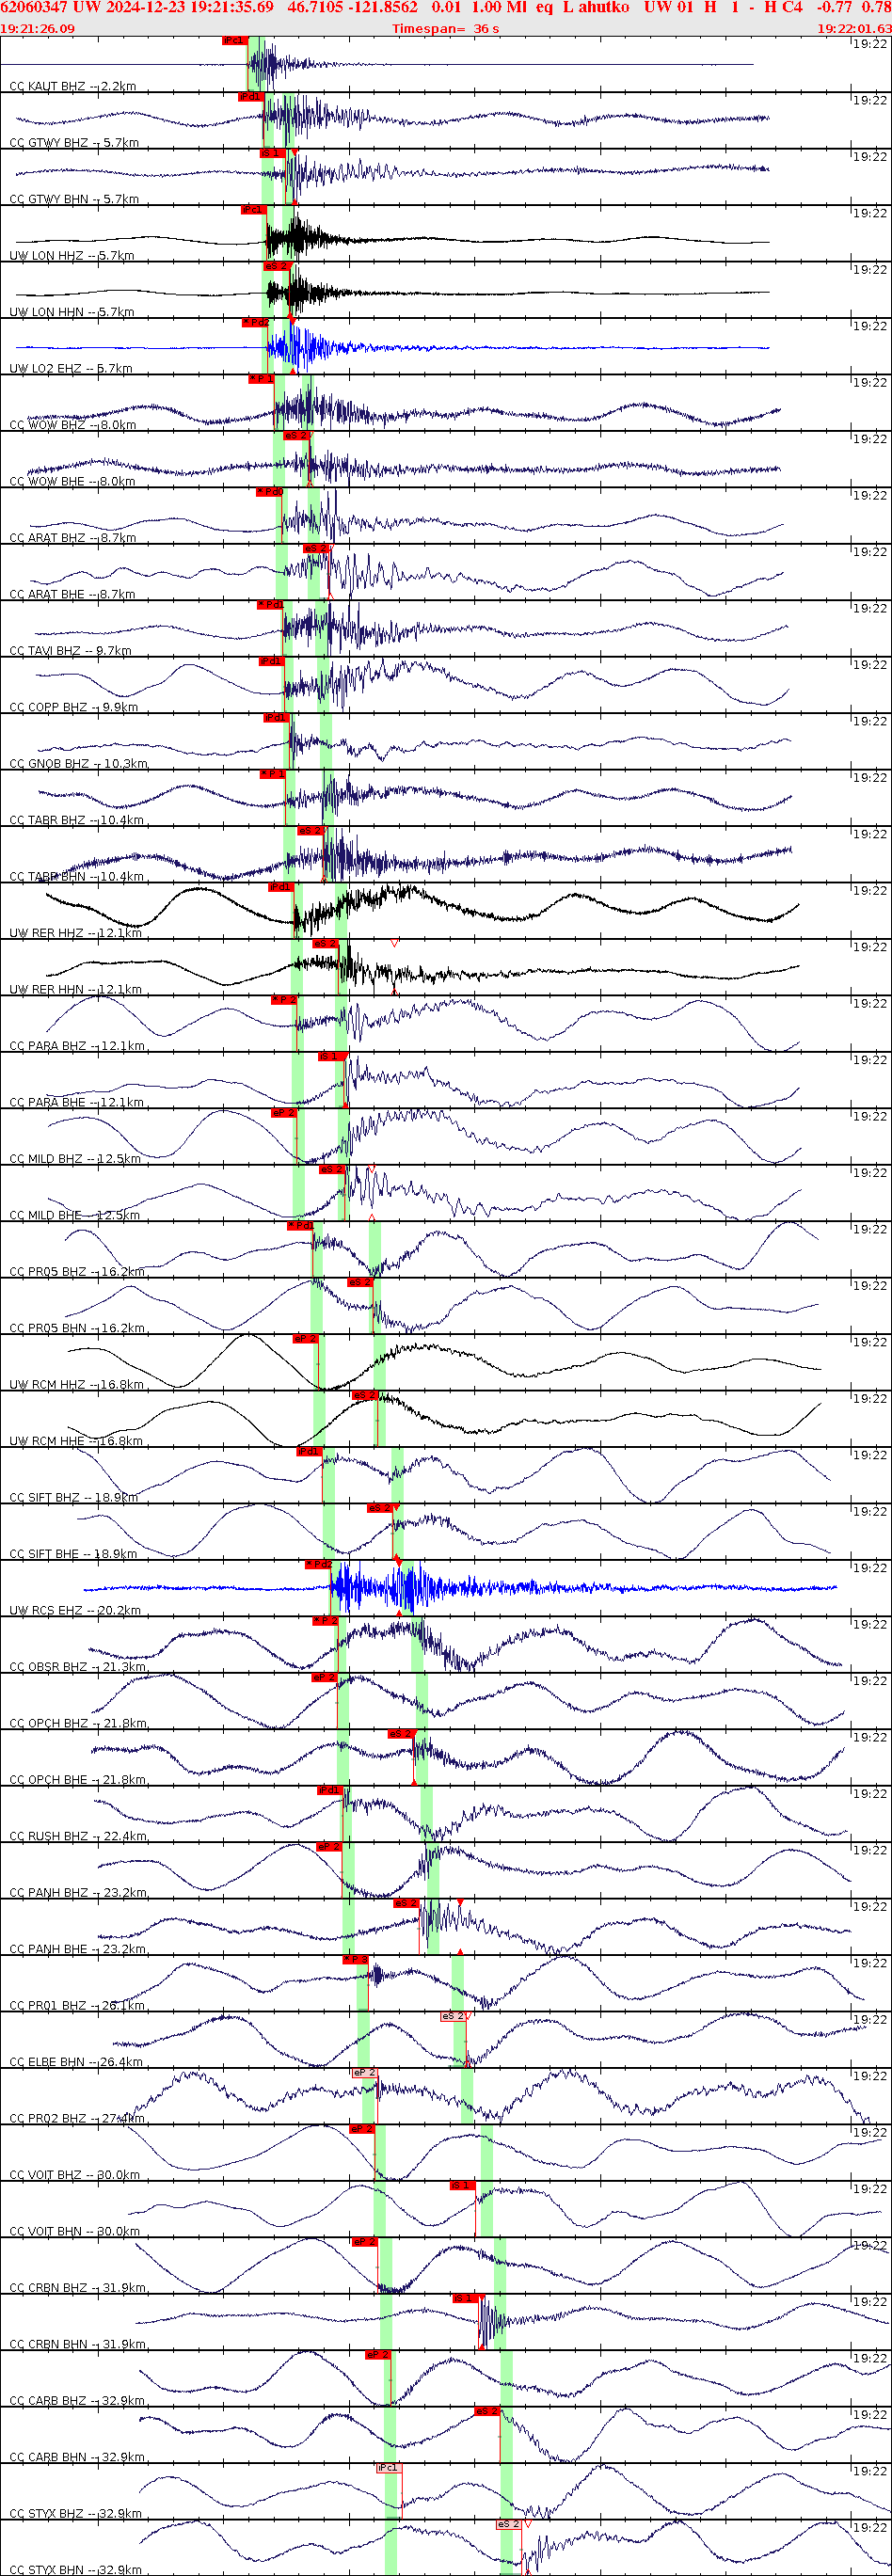Select the CC OPCH BHZ -- 21.8km label

78,1724
